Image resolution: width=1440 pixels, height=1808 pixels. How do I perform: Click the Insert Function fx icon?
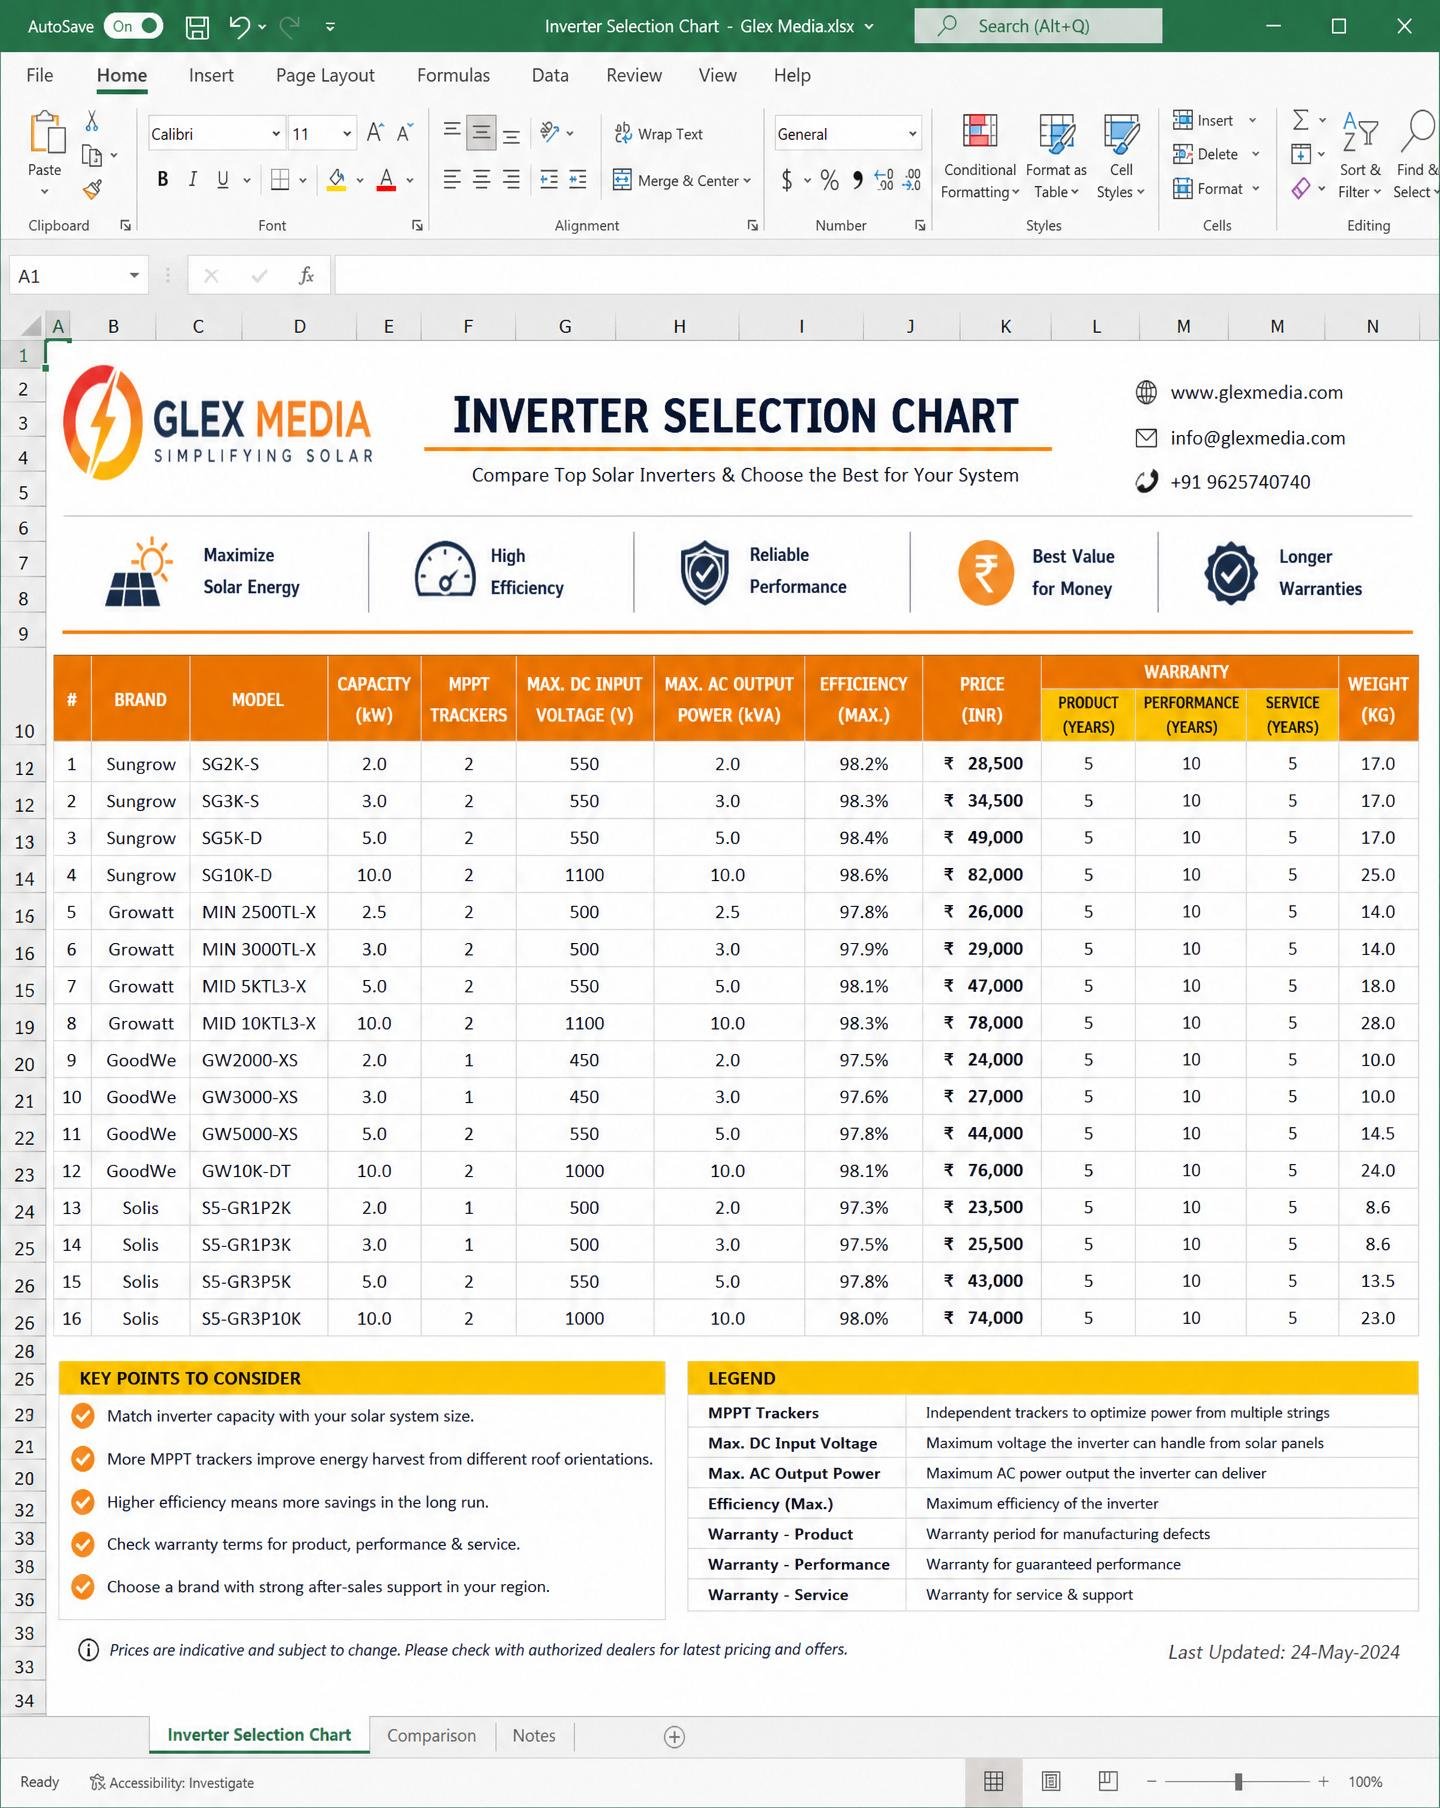[x=306, y=276]
